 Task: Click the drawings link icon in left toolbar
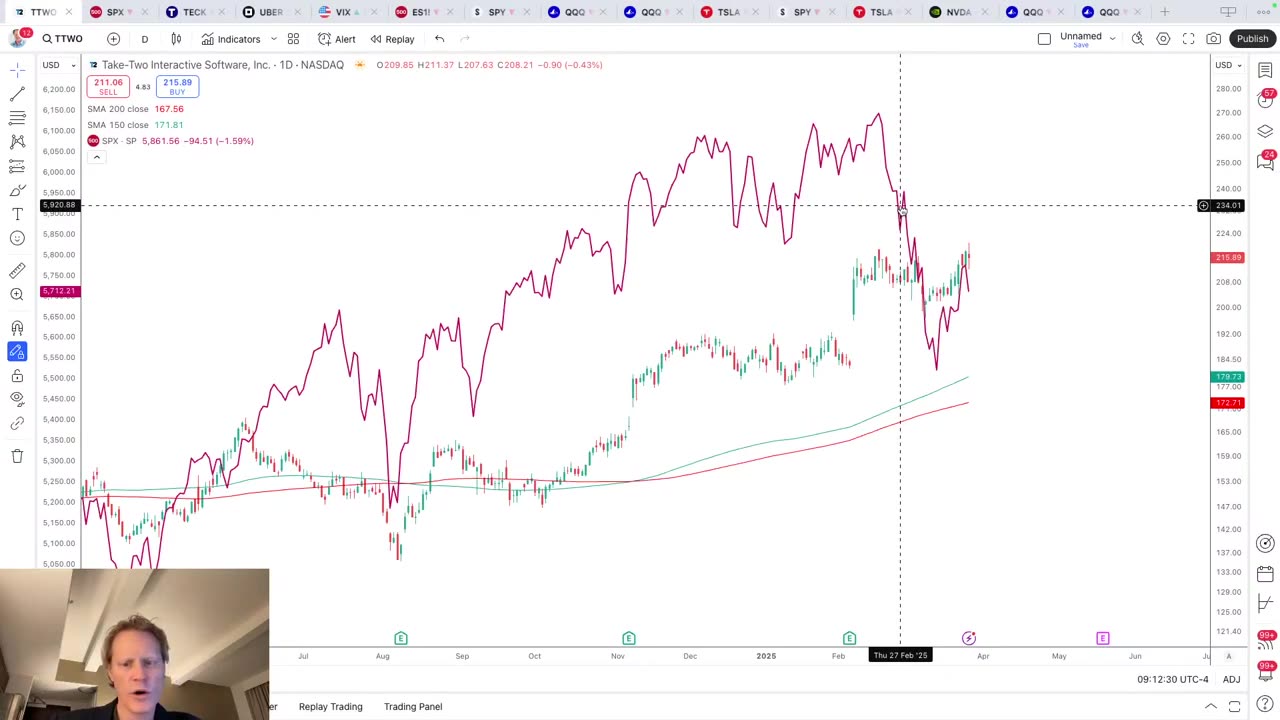17,424
